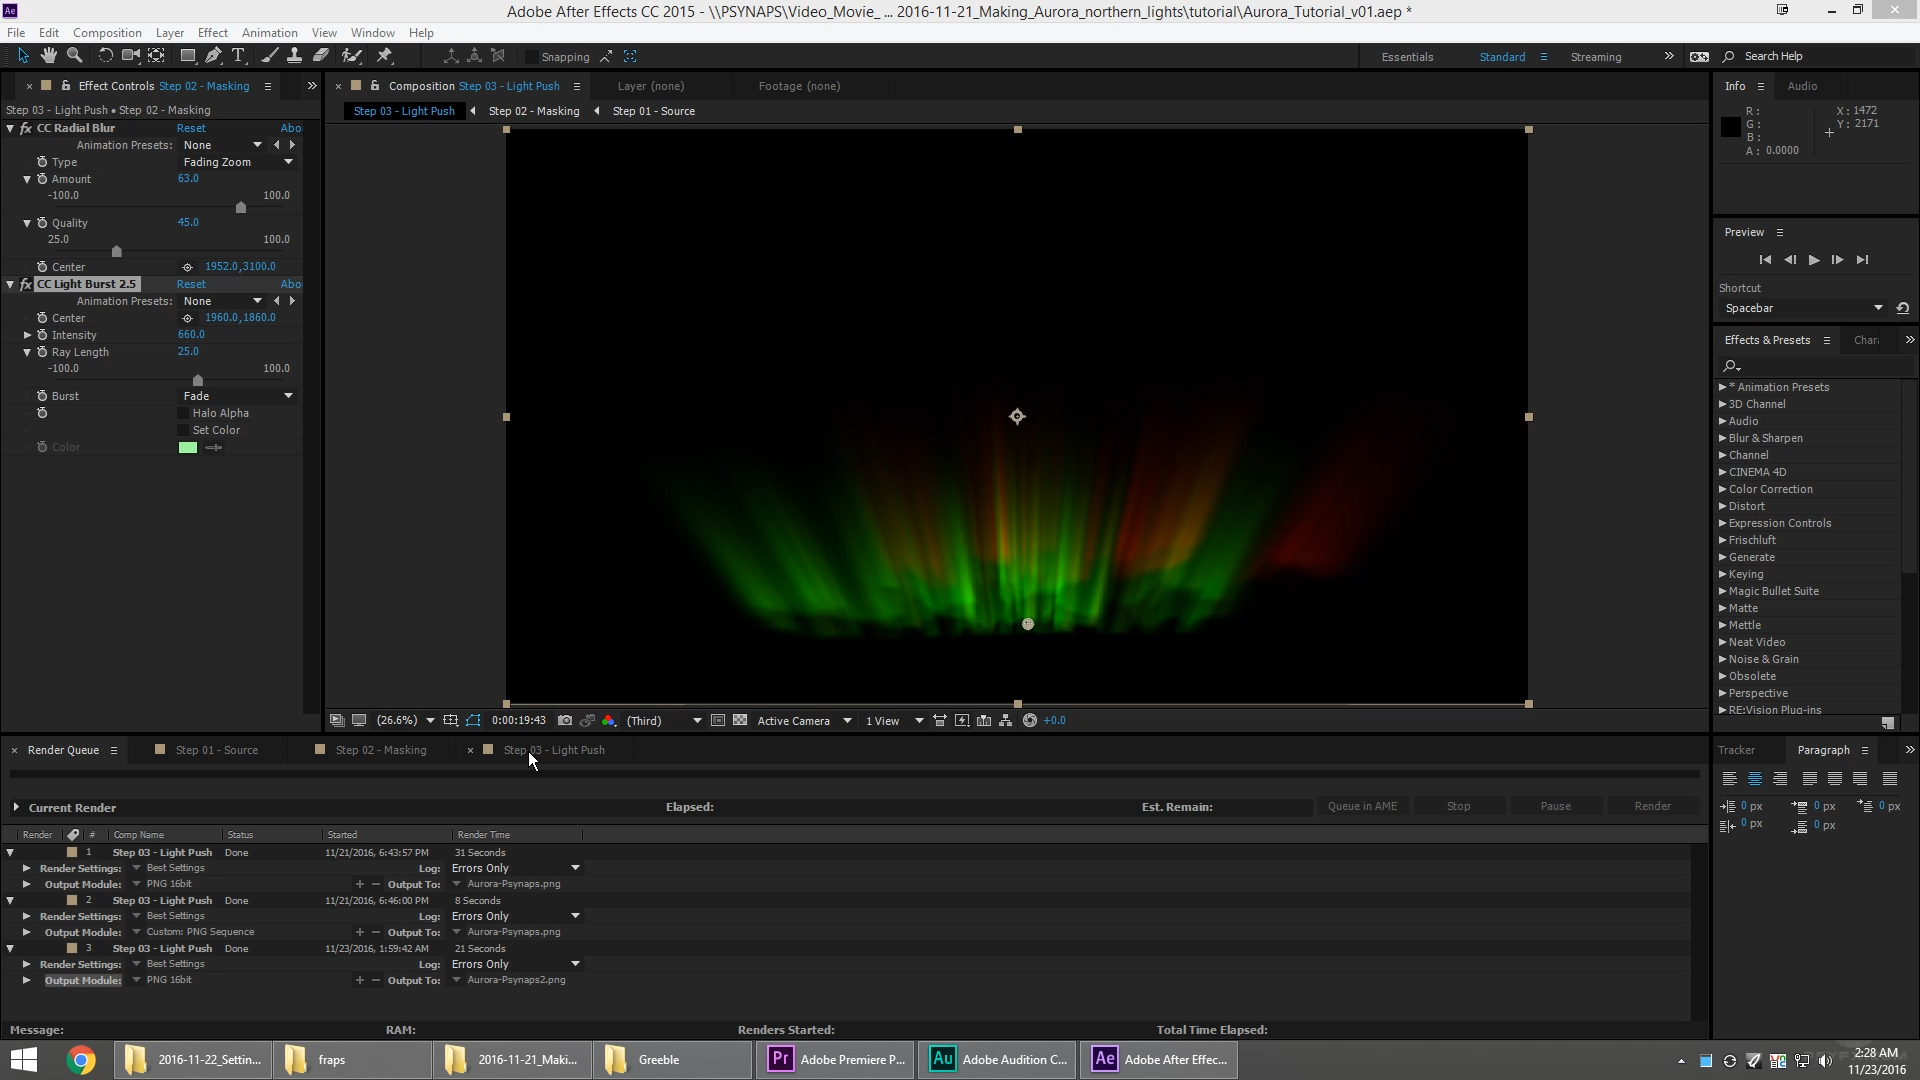Select the Step 01 - Source tab
Image resolution: width=1920 pixels, height=1080 pixels.
tap(216, 749)
